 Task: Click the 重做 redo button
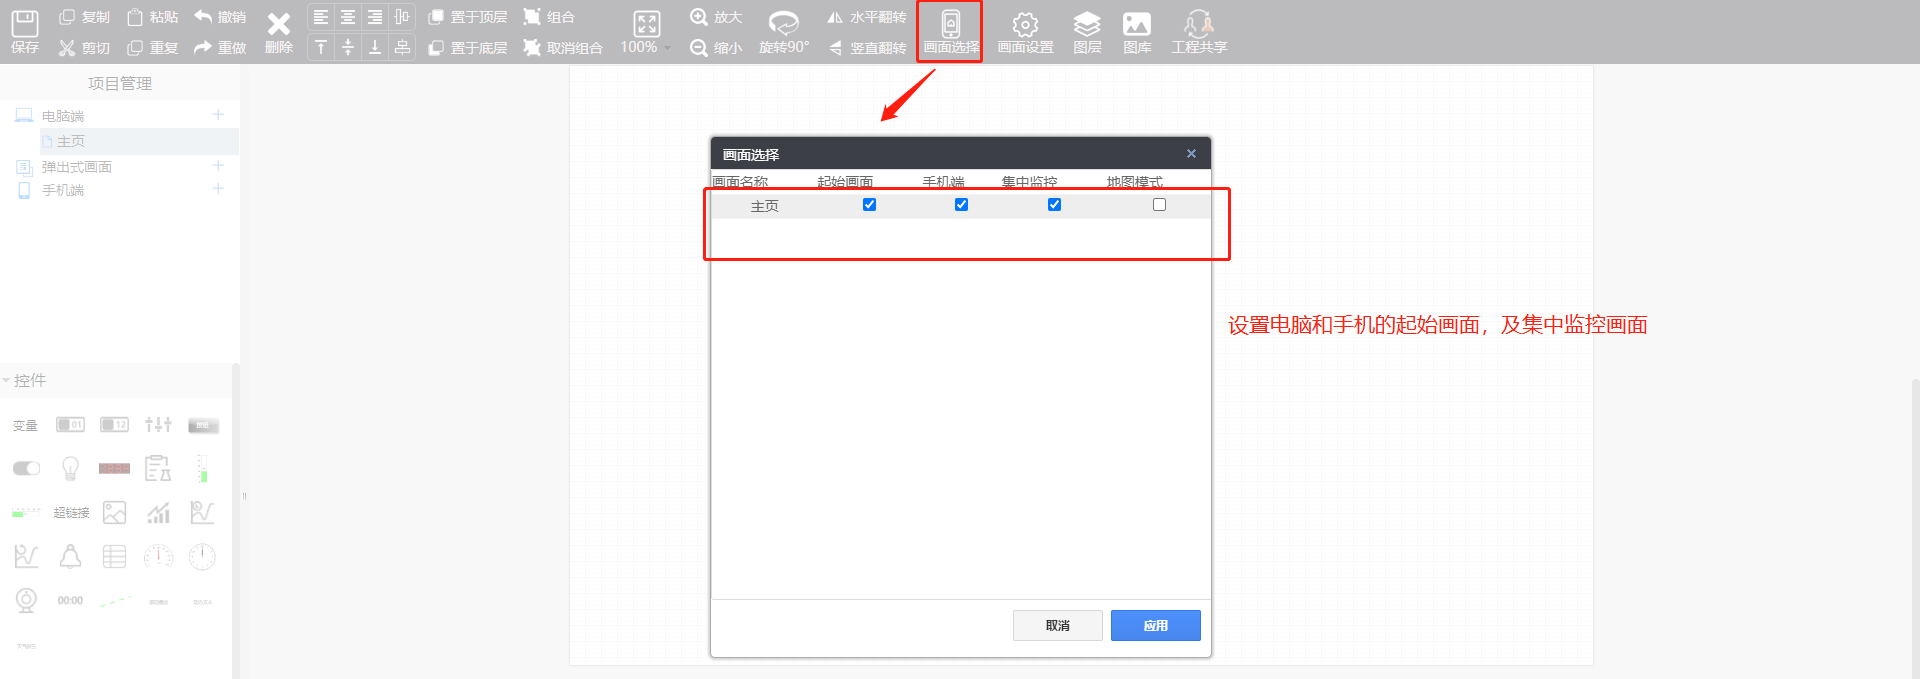220,48
